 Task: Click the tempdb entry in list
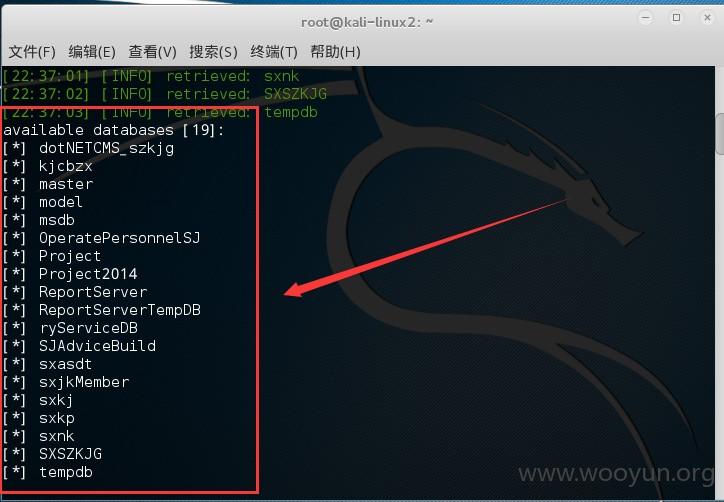(66, 472)
